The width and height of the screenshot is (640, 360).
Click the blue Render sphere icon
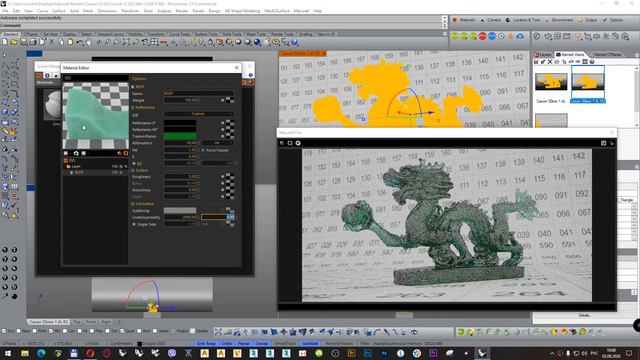[257, 42]
